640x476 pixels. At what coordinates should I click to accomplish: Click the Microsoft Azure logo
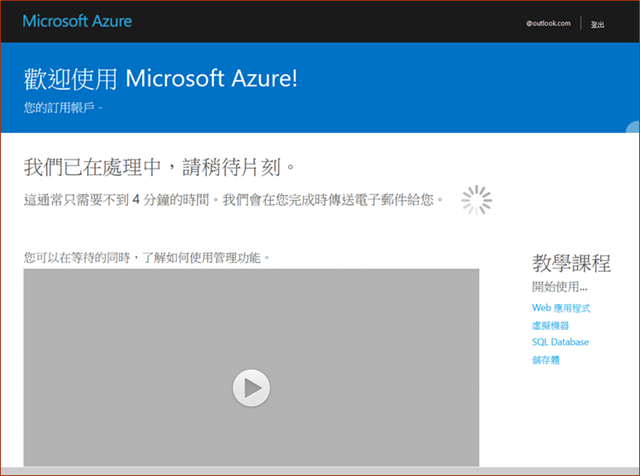77,21
